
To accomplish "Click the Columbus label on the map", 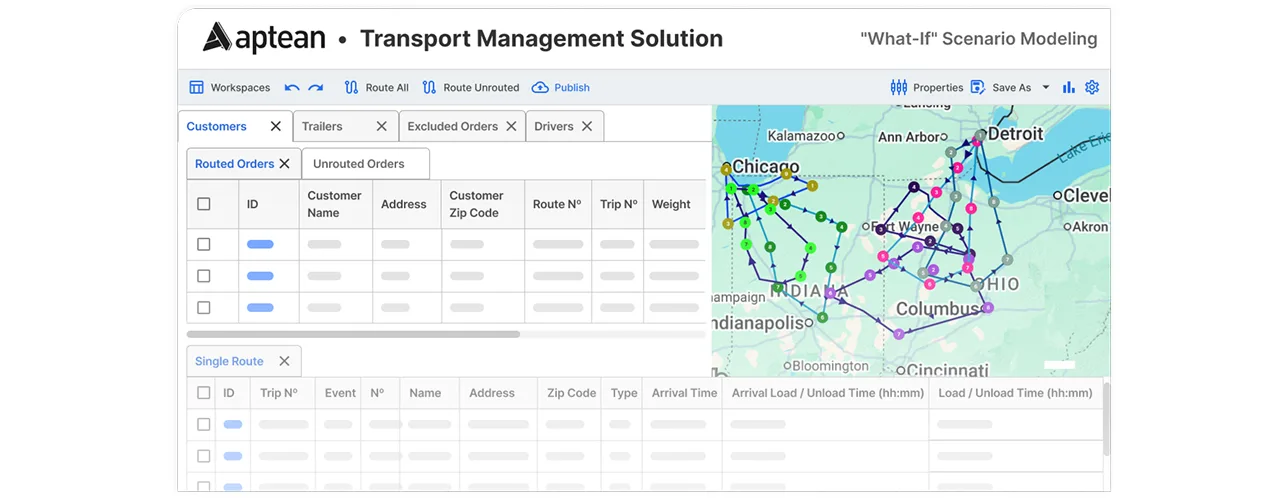I will coord(937,309).
